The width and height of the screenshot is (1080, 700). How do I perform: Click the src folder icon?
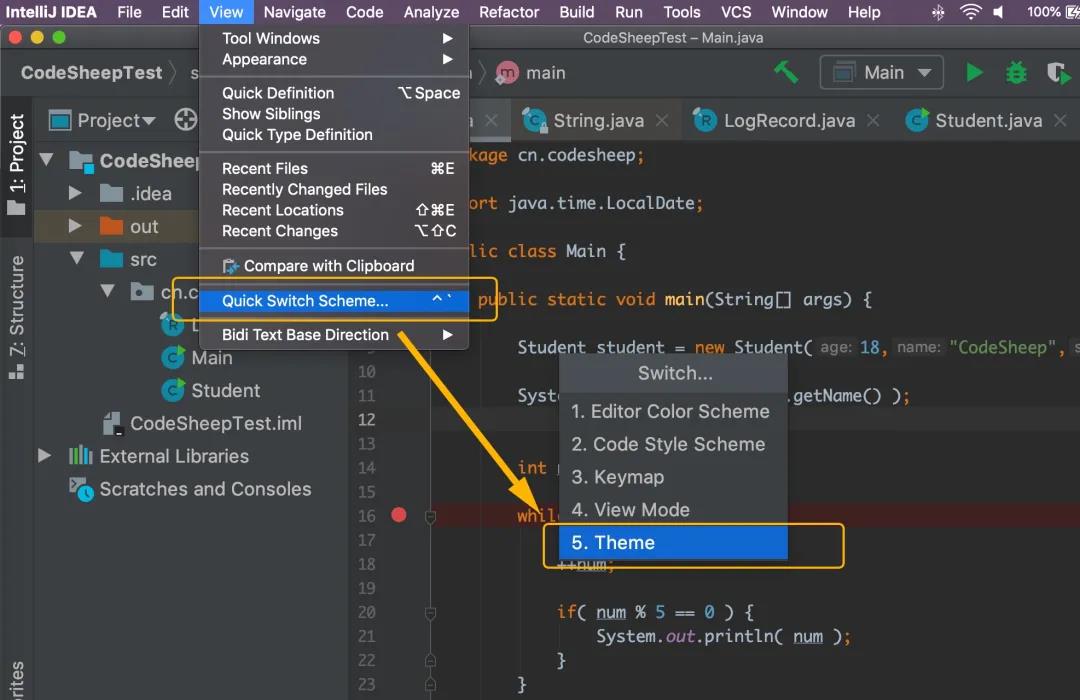[111, 259]
